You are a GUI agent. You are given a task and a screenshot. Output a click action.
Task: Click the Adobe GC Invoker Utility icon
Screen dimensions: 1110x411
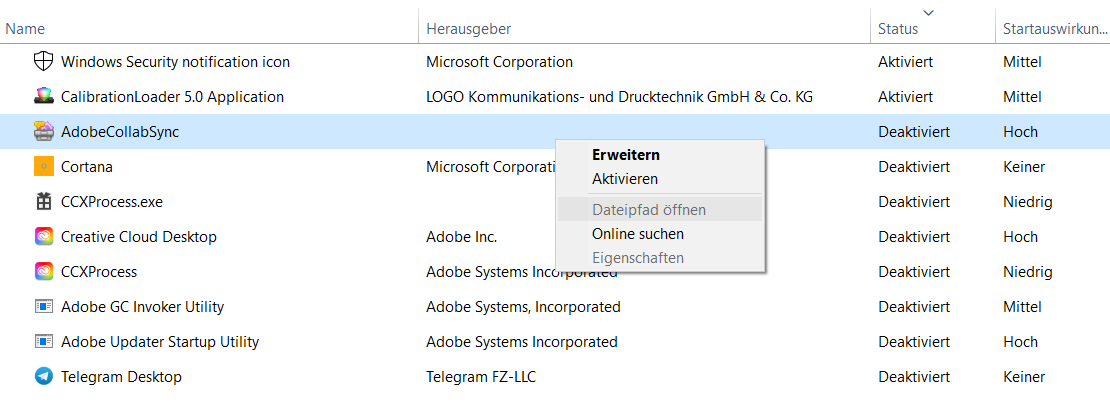click(x=43, y=307)
